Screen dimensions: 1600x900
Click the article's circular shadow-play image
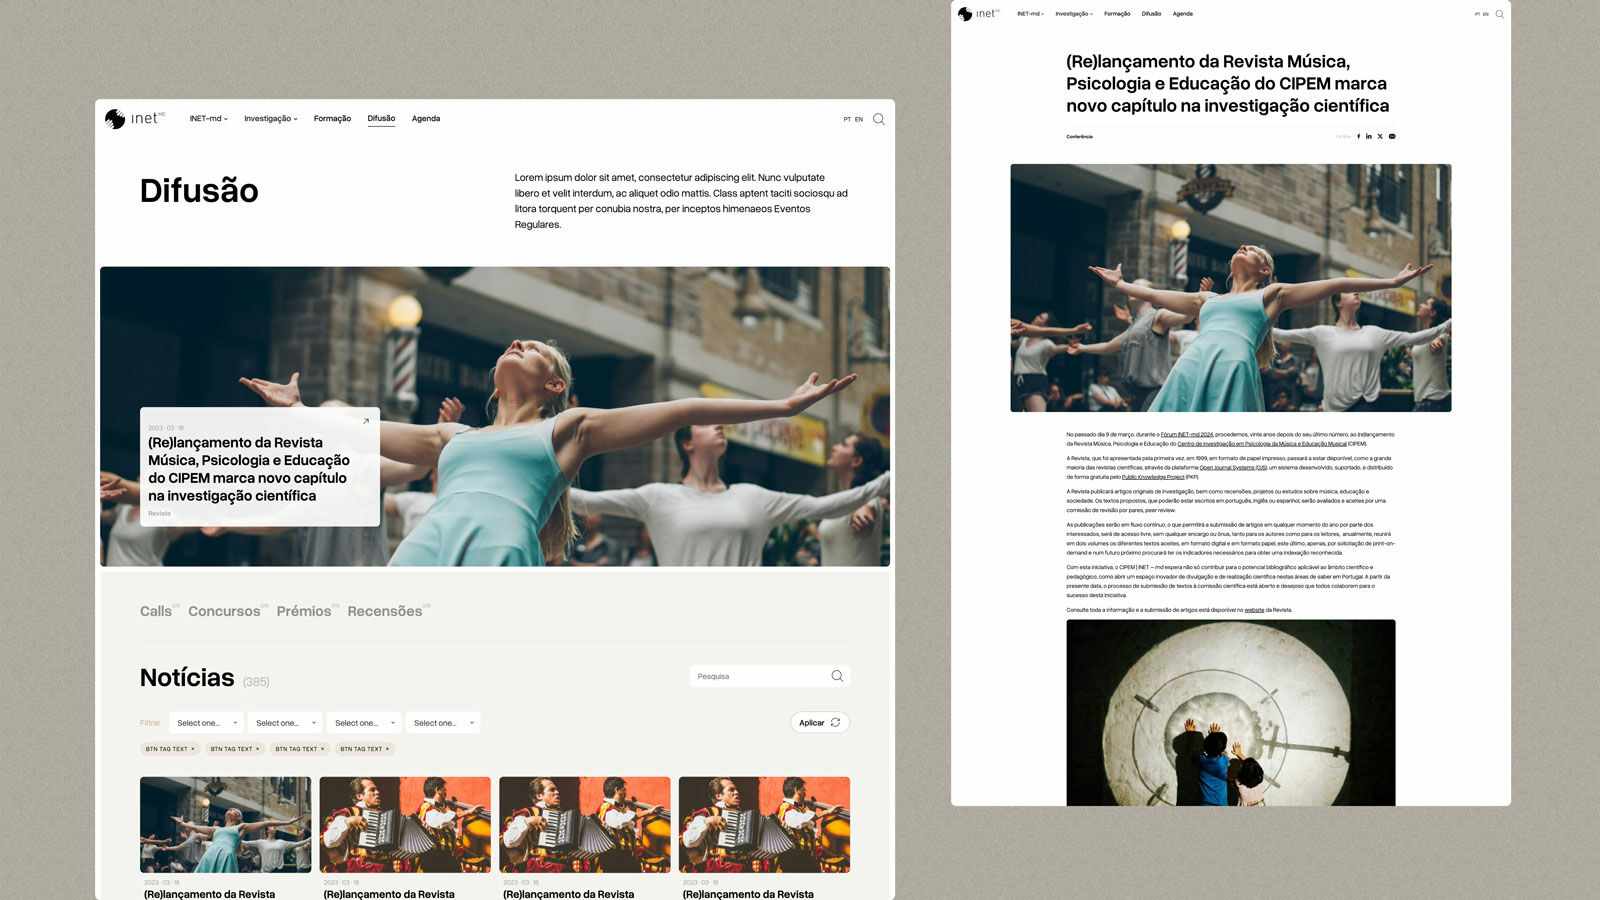click(x=1231, y=713)
